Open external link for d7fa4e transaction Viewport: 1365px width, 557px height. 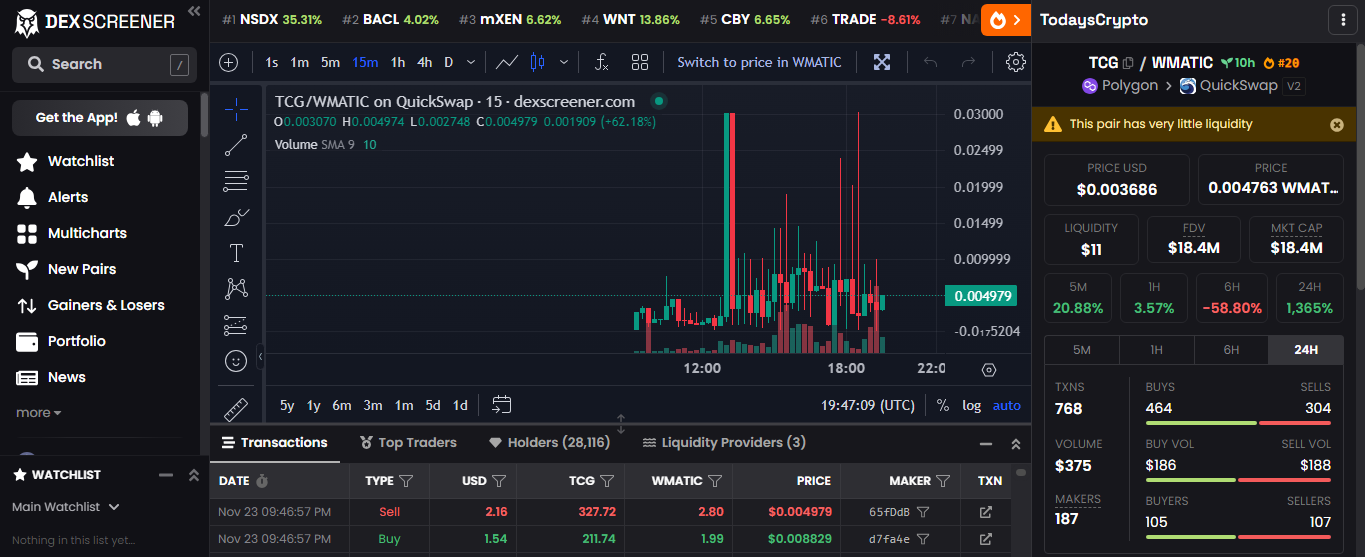986,539
